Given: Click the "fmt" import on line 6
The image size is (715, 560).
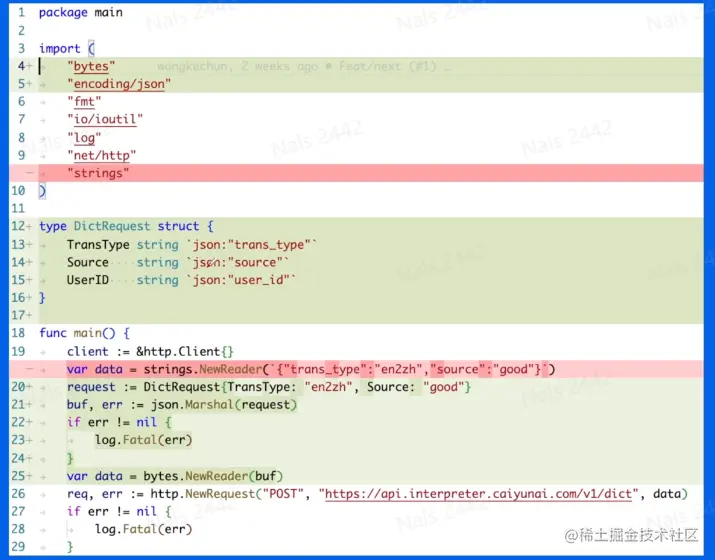Looking at the screenshot, I should coord(84,102).
